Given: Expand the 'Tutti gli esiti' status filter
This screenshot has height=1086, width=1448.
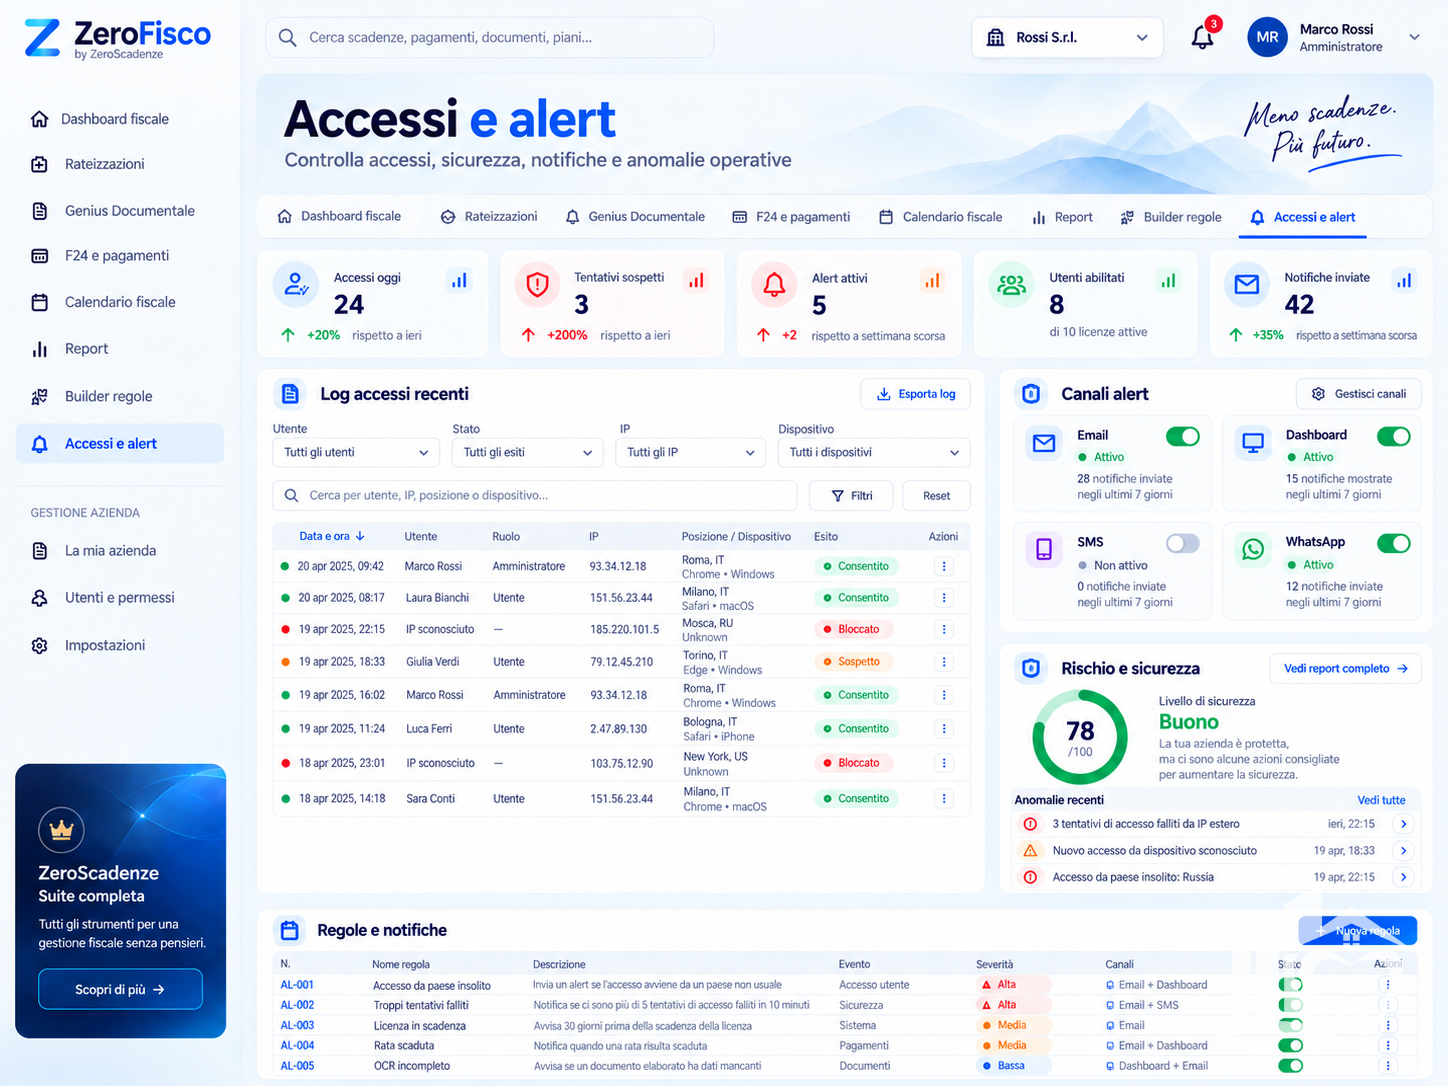Looking at the screenshot, I should pos(528,453).
